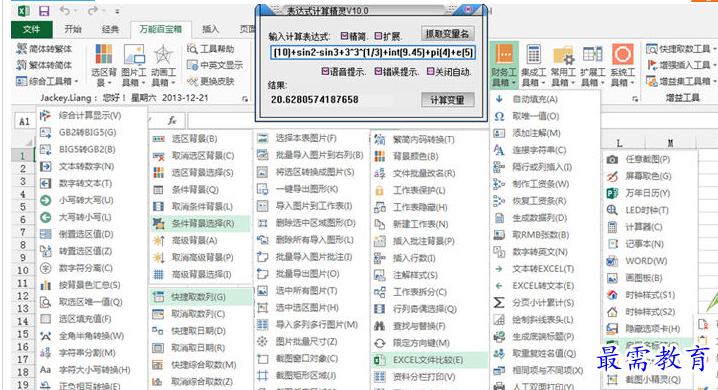
Task: Toggle the 语音提示 checkbox
Action: tap(325, 71)
